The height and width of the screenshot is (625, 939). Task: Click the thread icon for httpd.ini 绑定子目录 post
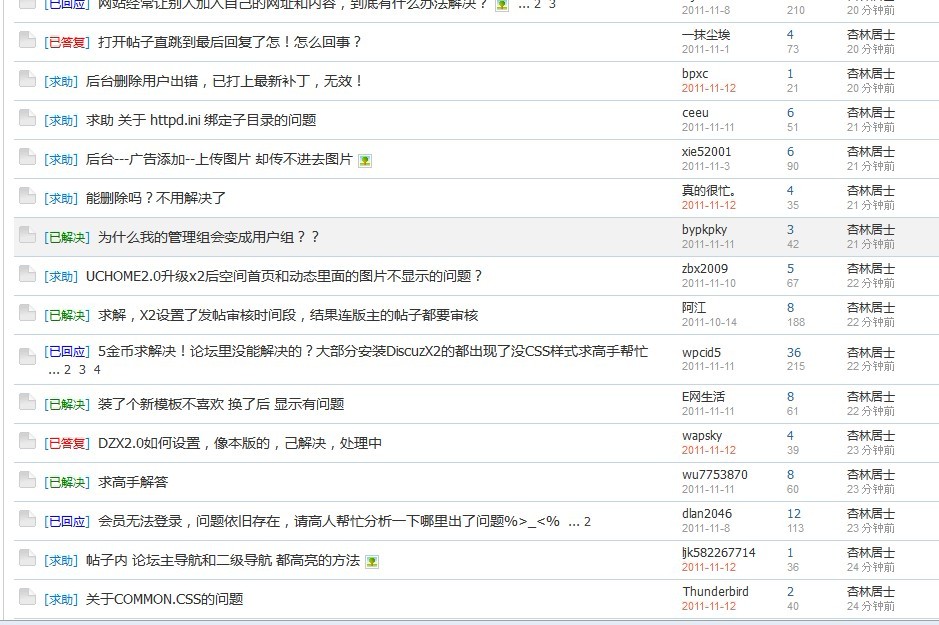pos(28,117)
